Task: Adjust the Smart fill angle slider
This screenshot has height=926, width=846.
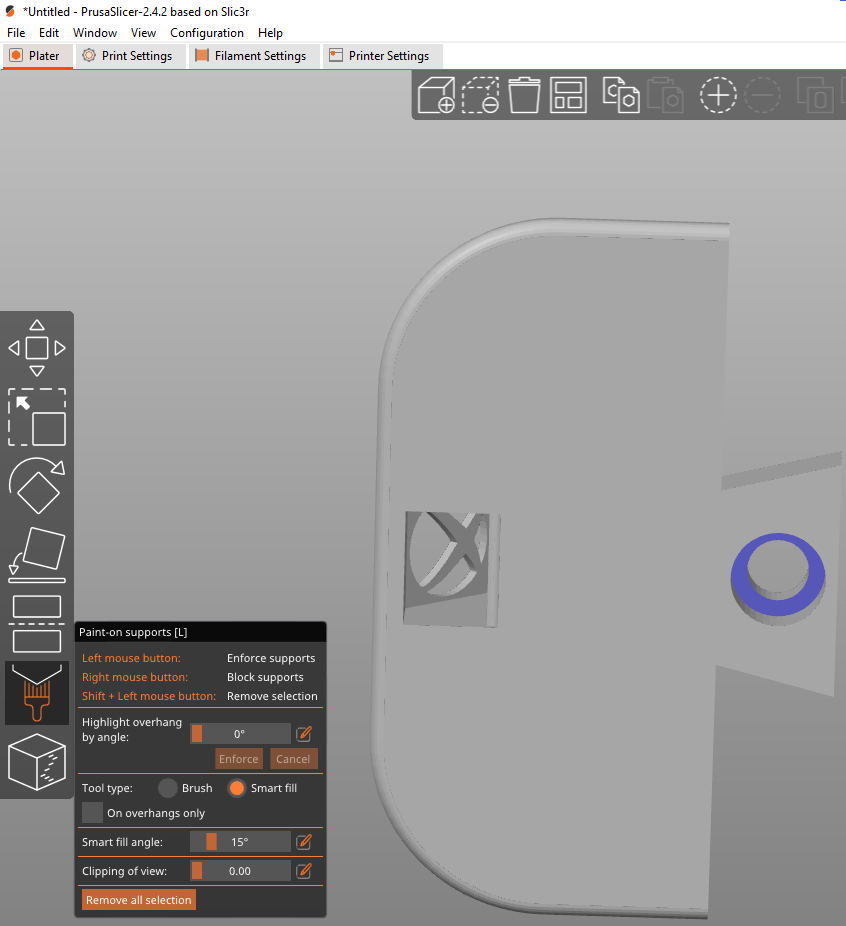Action: pyautogui.click(x=240, y=842)
